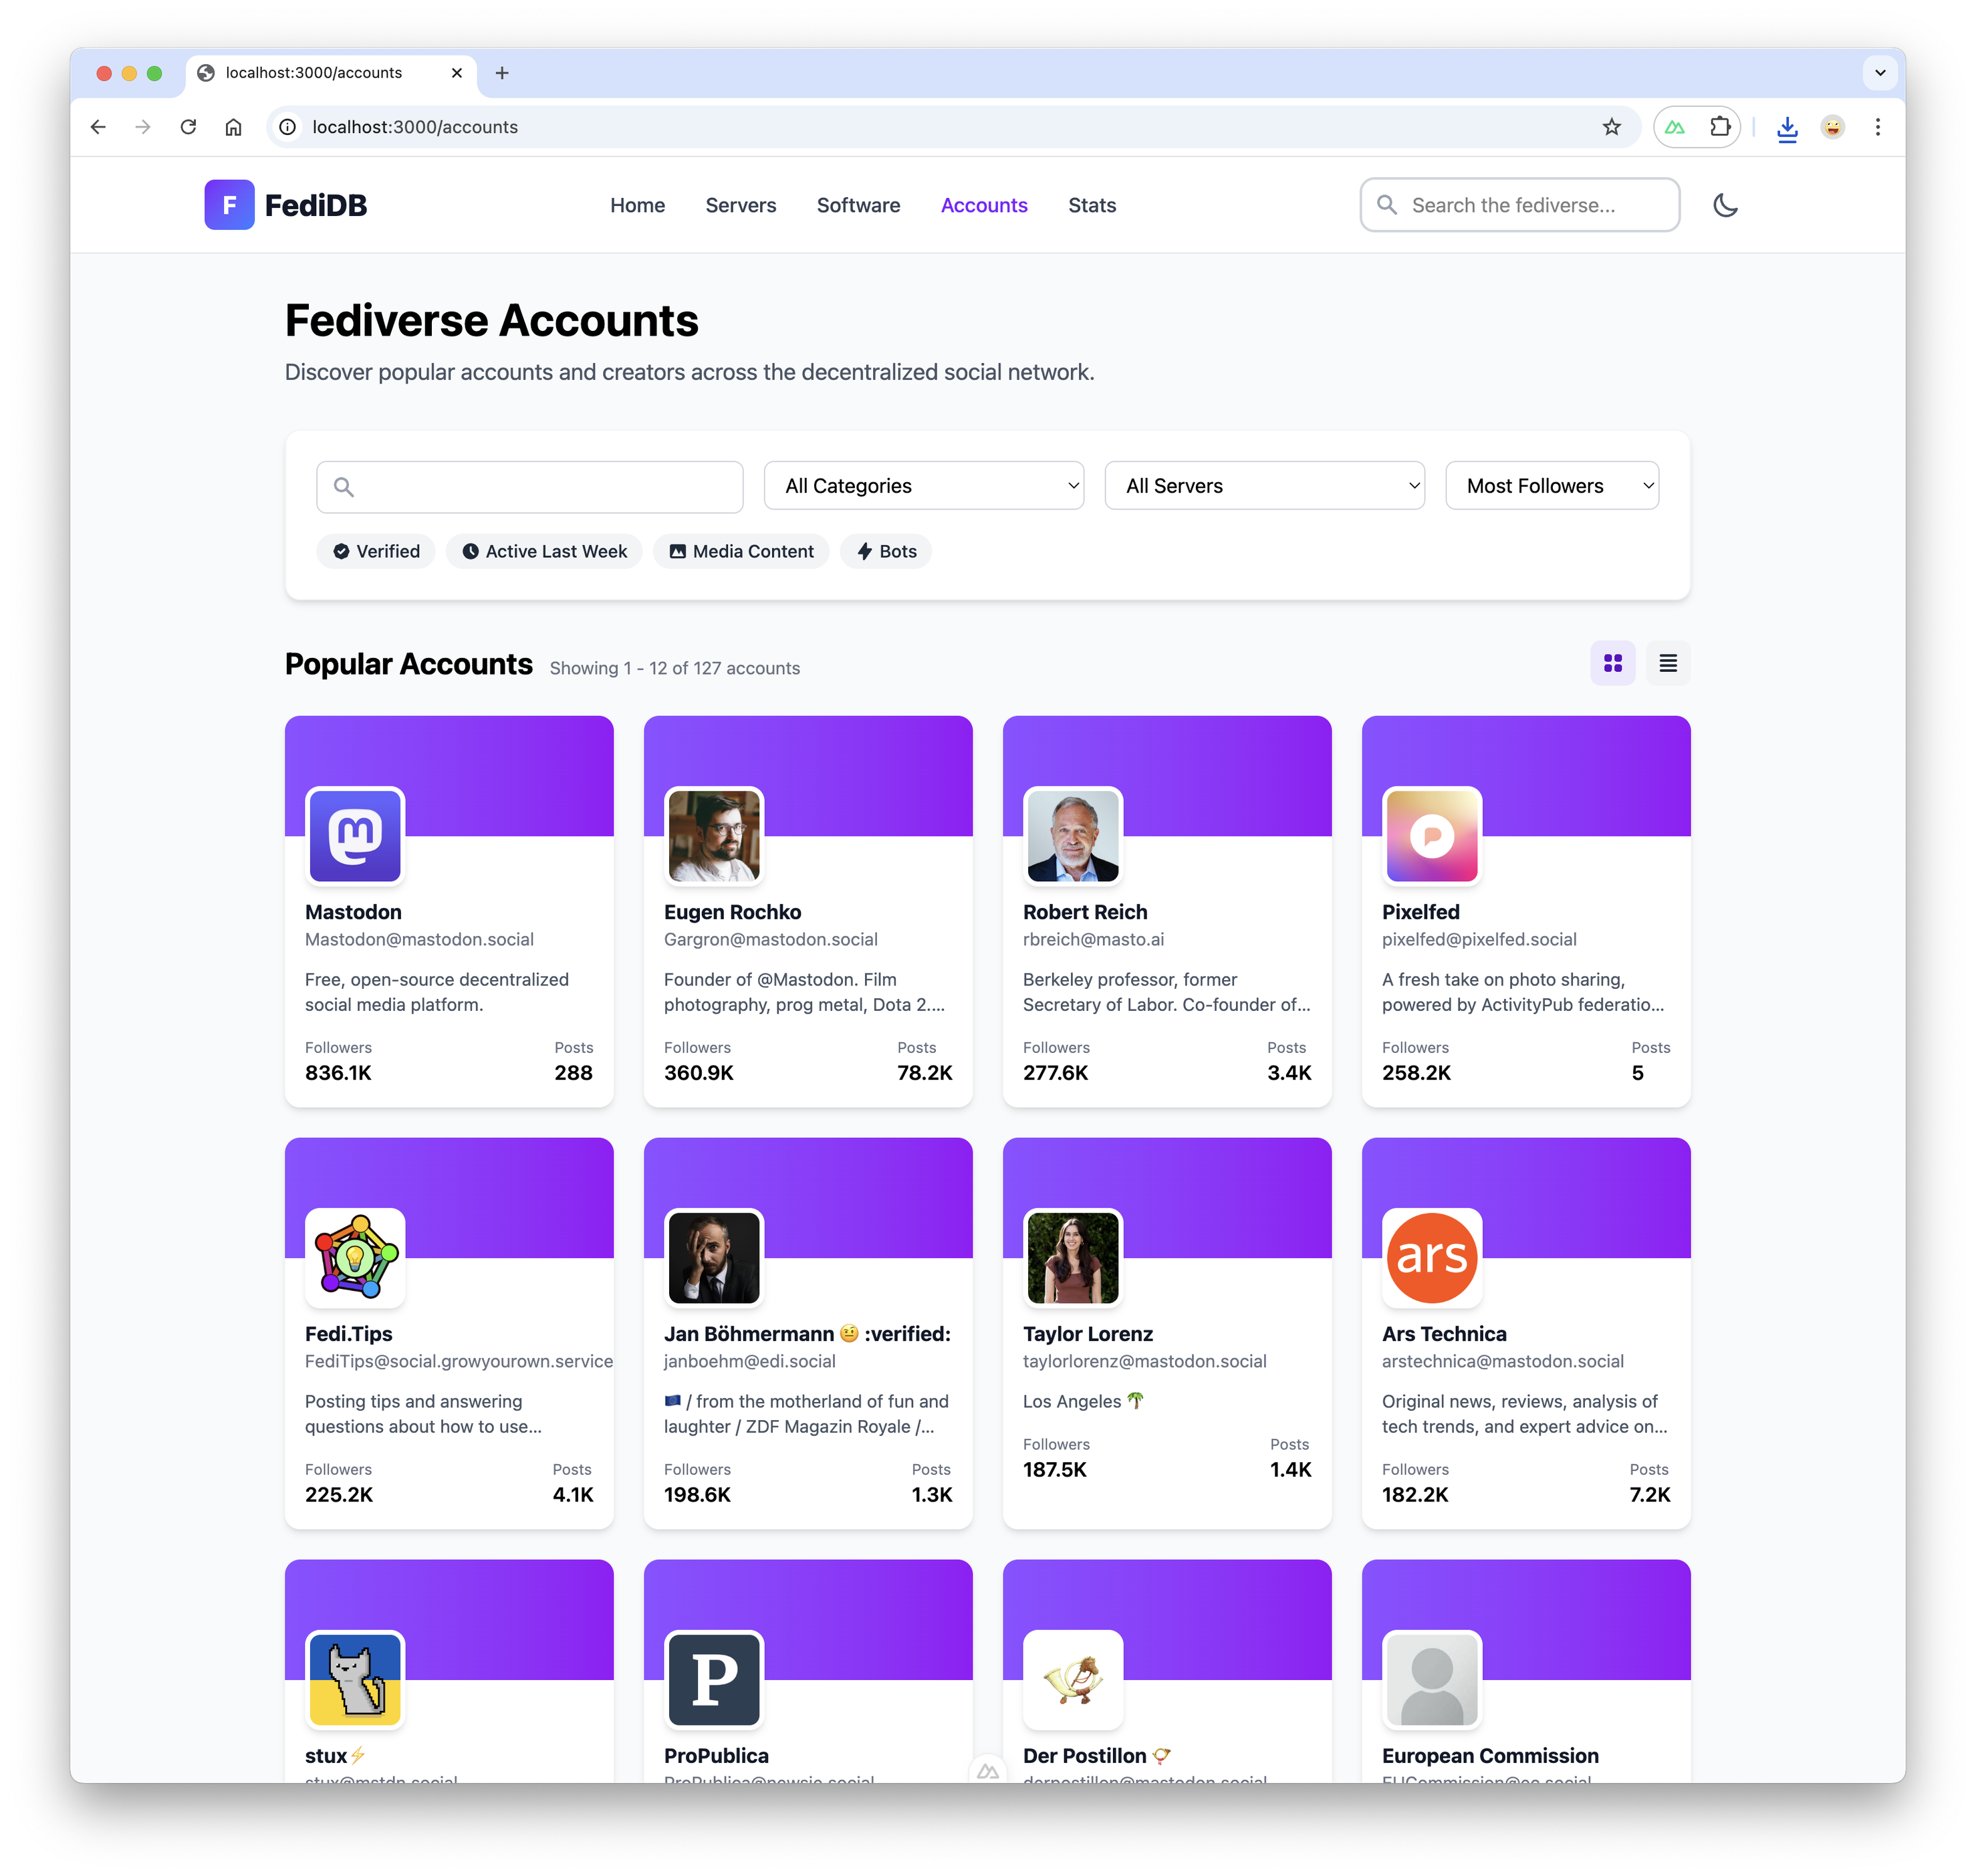The image size is (1976, 1876).
Task: Open the browser profile avatar
Action: (x=1832, y=127)
